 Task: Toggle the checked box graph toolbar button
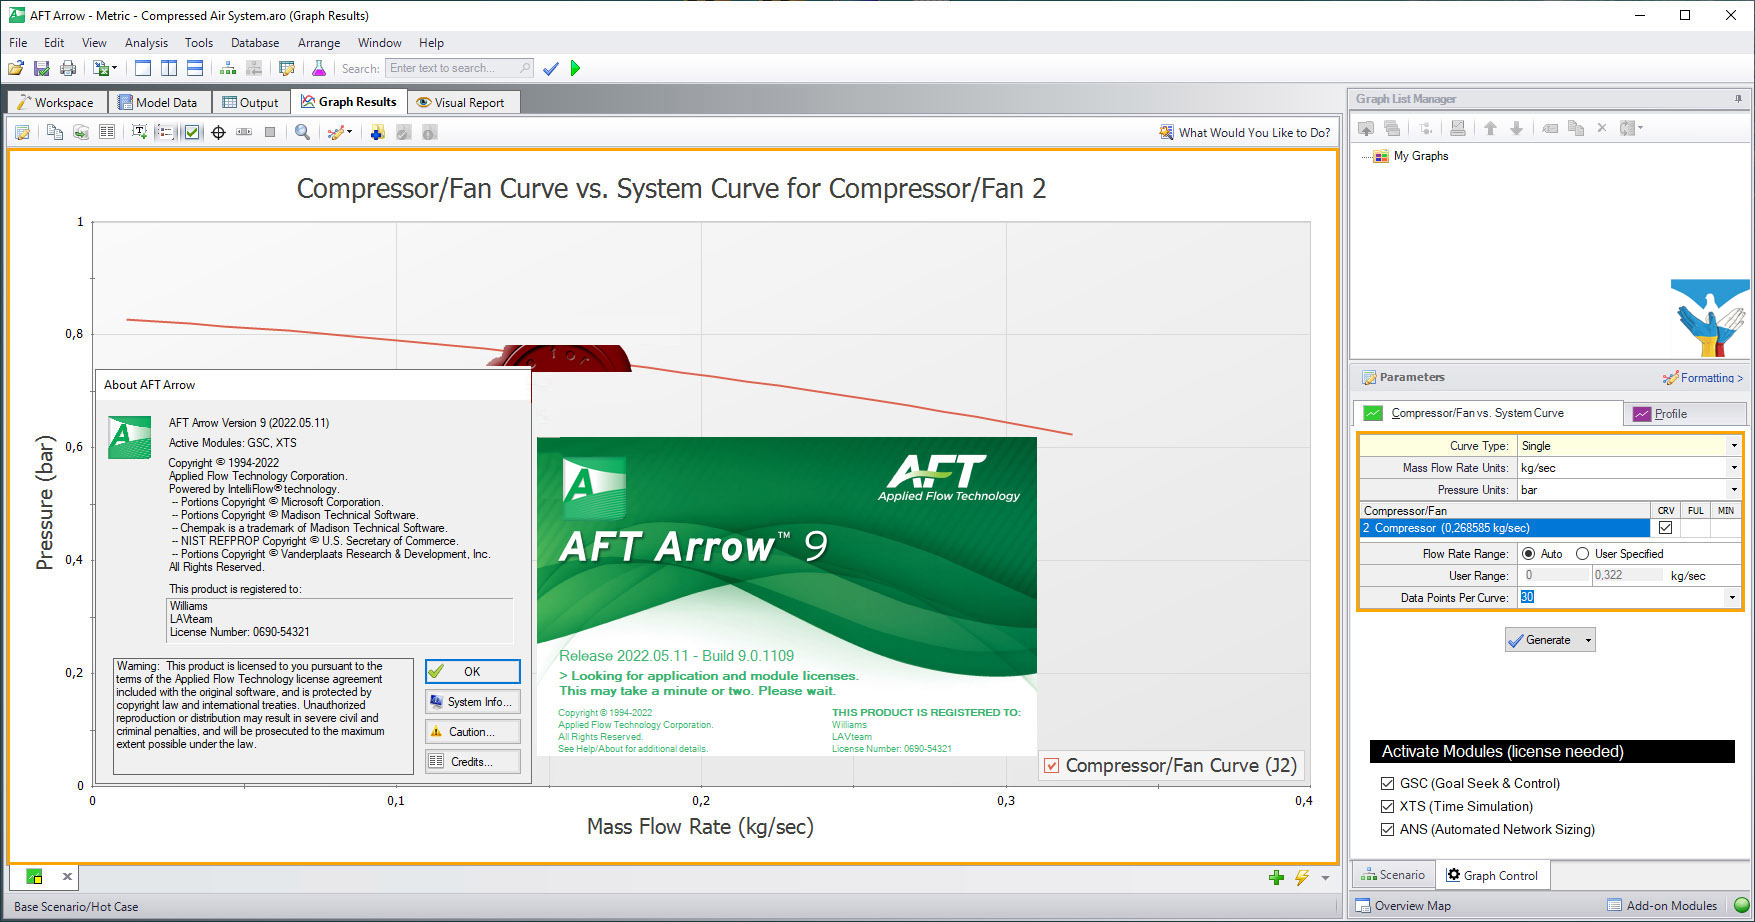[192, 132]
